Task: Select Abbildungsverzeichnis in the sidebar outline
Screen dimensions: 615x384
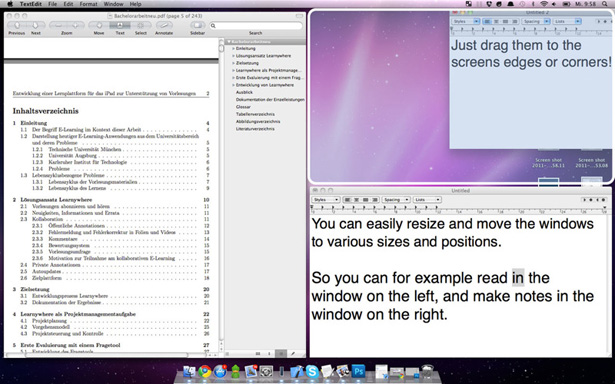Action: [x=258, y=122]
